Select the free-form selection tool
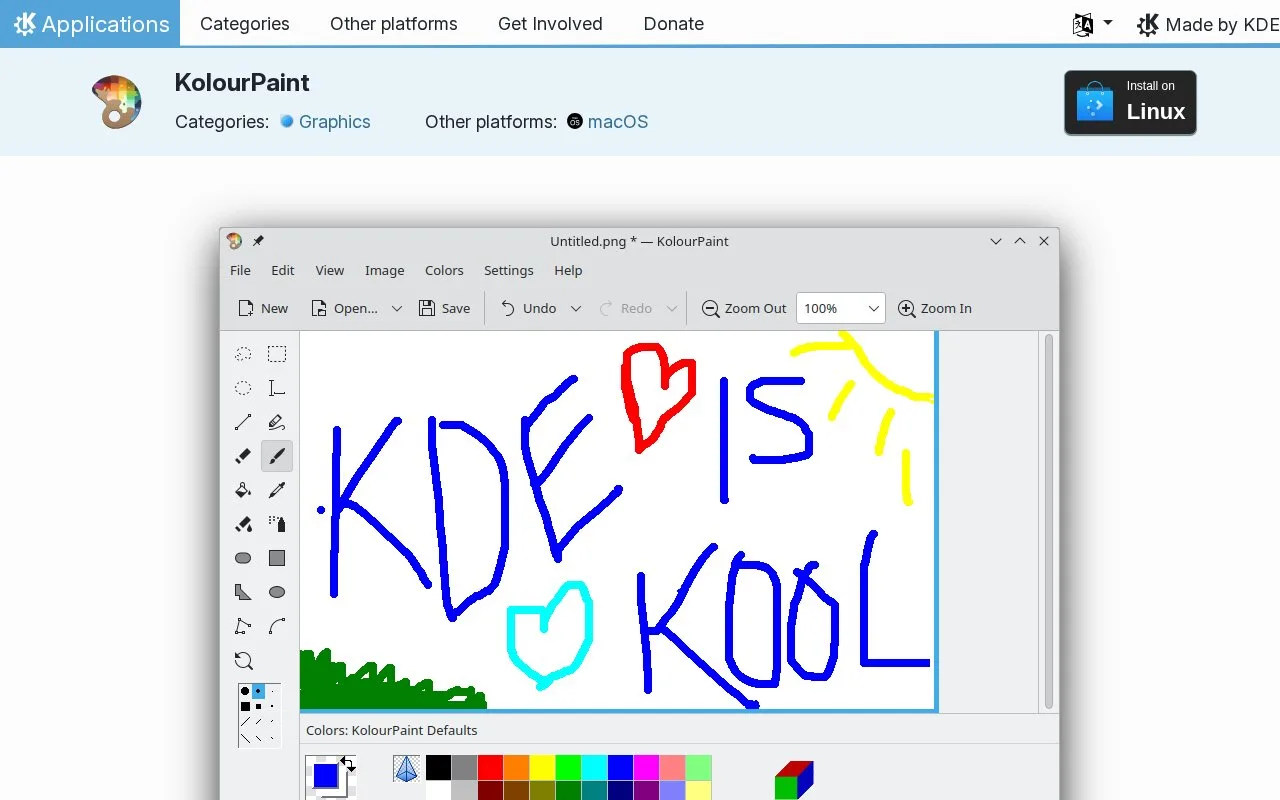This screenshot has width=1280, height=800. coord(243,354)
